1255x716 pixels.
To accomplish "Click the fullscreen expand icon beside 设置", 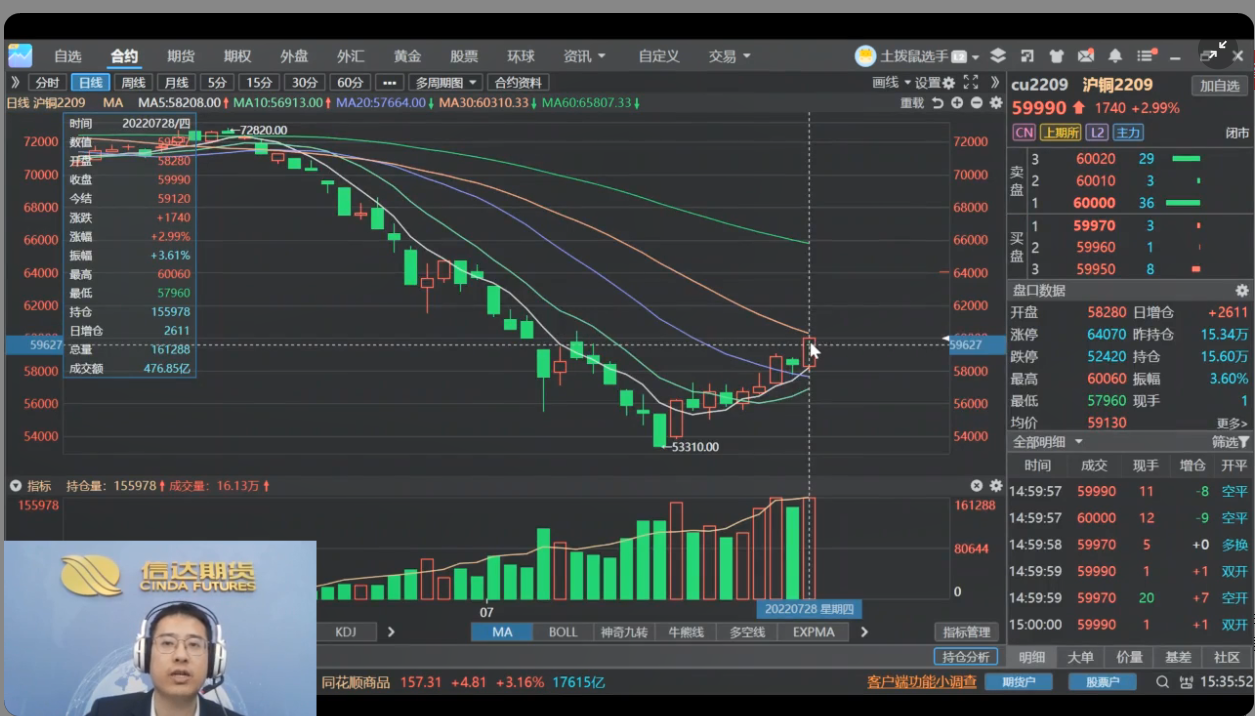I will click(970, 82).
